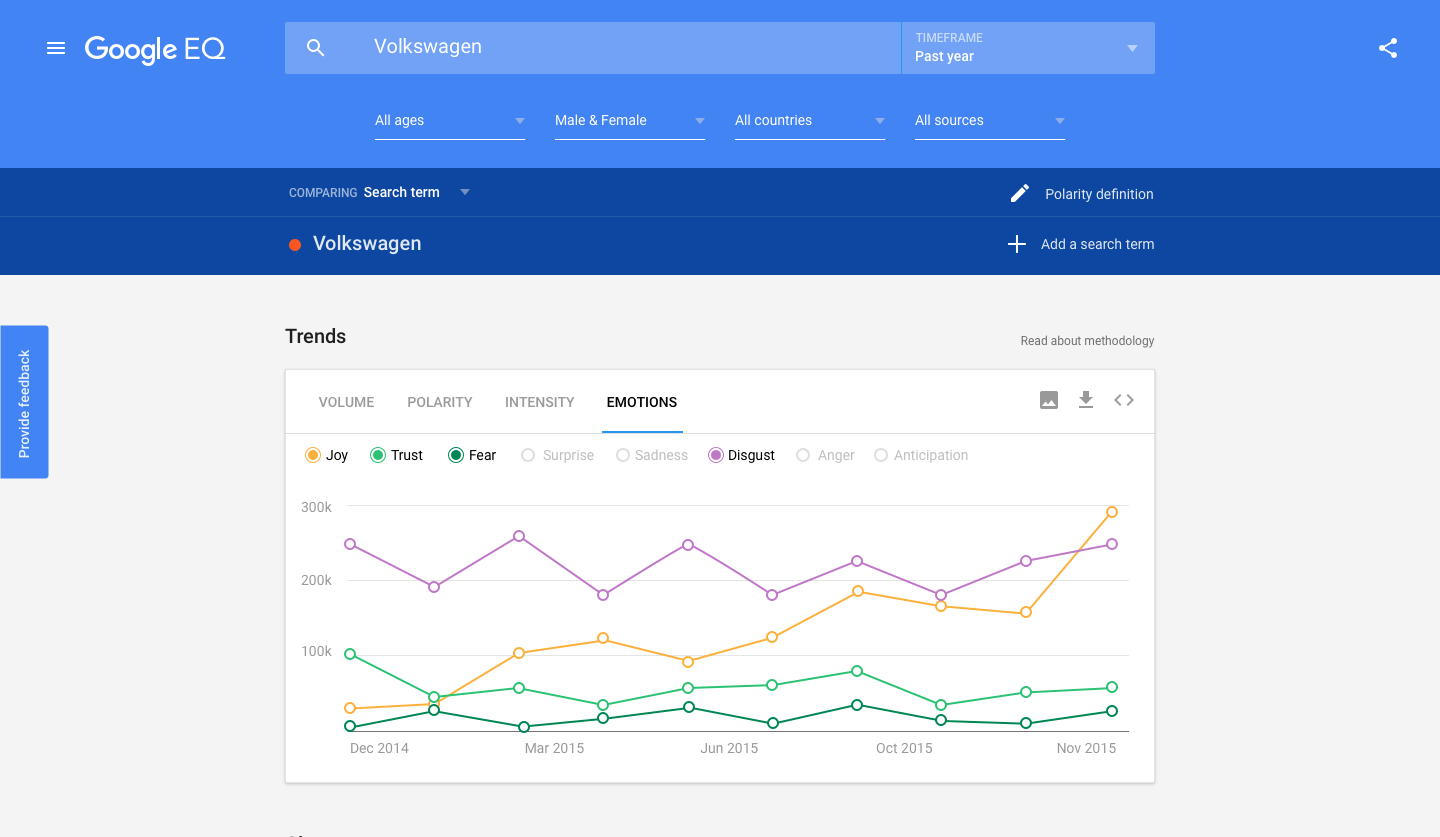Toggle Trust emotion series
Image resolution: width=1440 pixels, height=837 pixels.
(x=396, y=455)
